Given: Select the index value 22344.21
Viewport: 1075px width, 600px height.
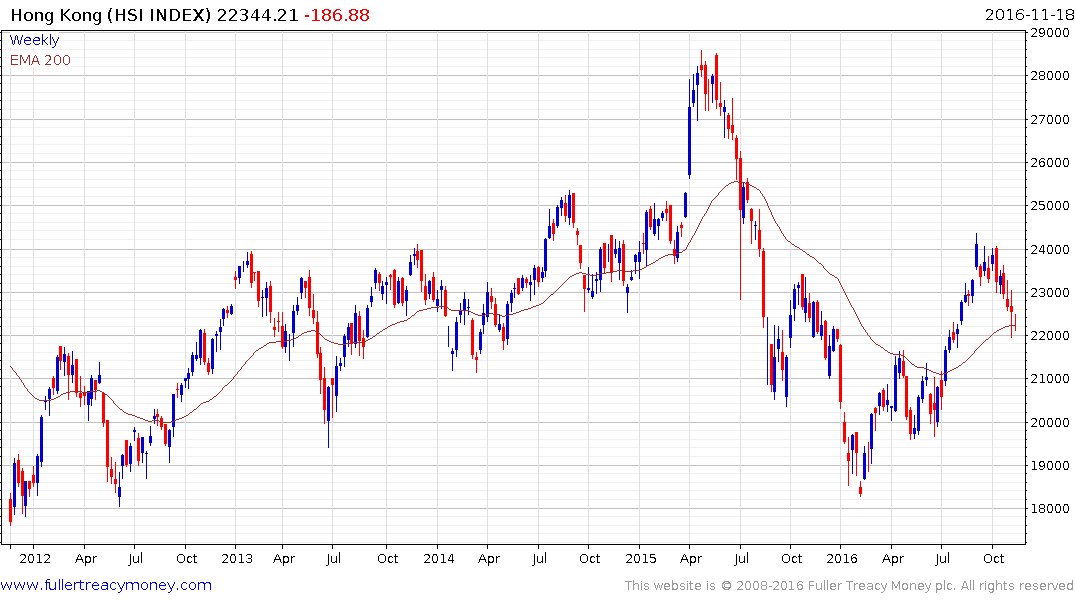Looking at the screenshot, I should click(258, 15).
